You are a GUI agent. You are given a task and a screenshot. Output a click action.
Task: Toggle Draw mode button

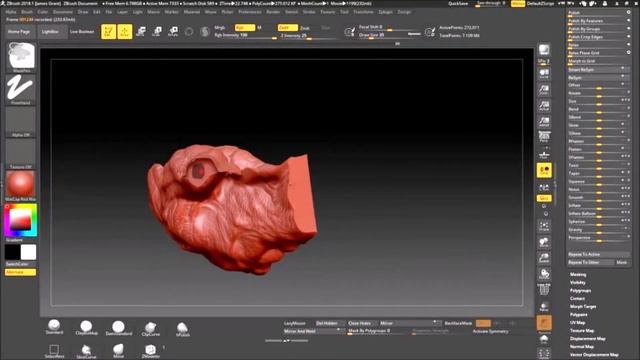(124, 31)
